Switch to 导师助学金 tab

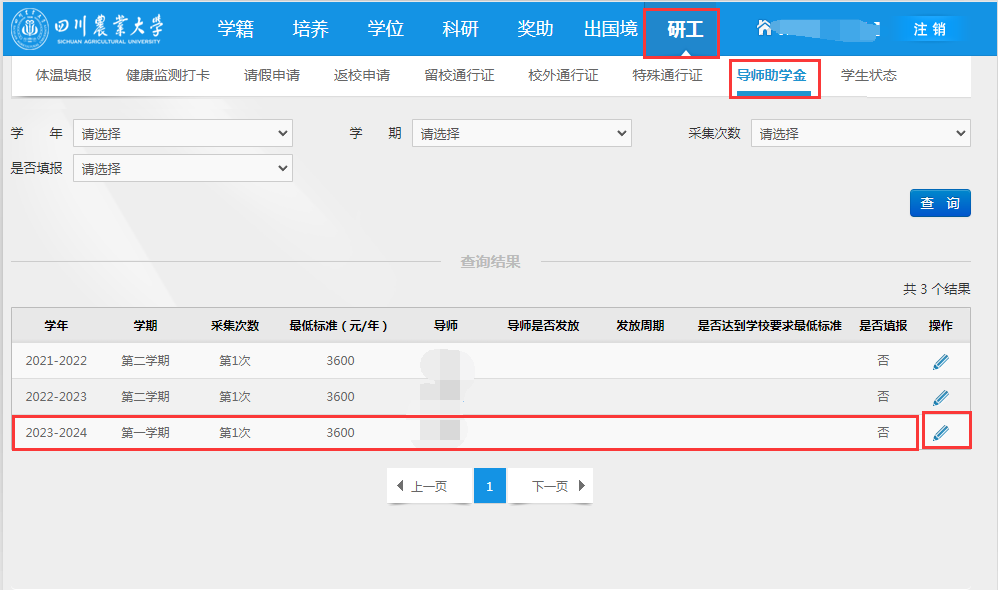pyautogui.click(x=772, y=75)
